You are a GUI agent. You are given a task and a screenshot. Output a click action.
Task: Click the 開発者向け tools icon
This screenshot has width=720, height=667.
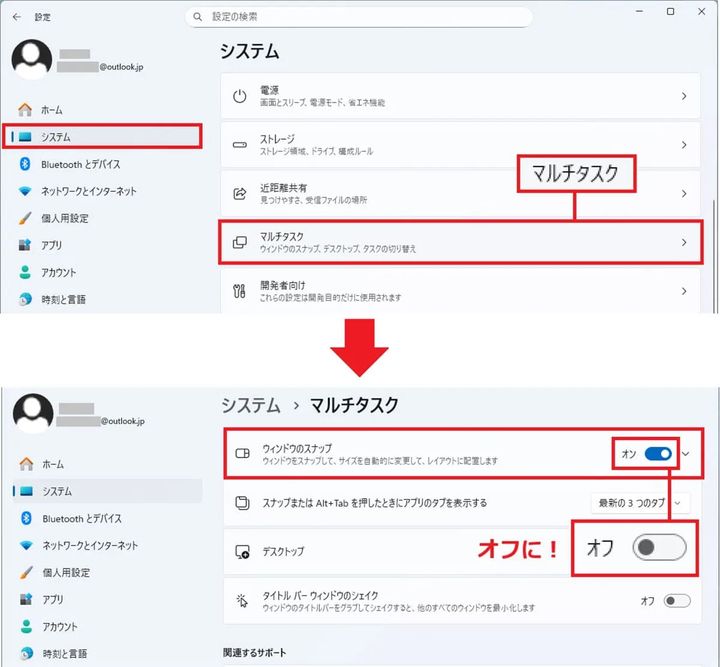click(x=240, y=291)
